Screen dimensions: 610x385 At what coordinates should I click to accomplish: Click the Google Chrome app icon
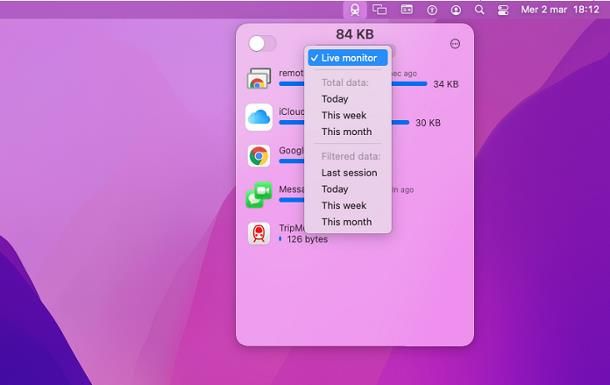point(259,156)
